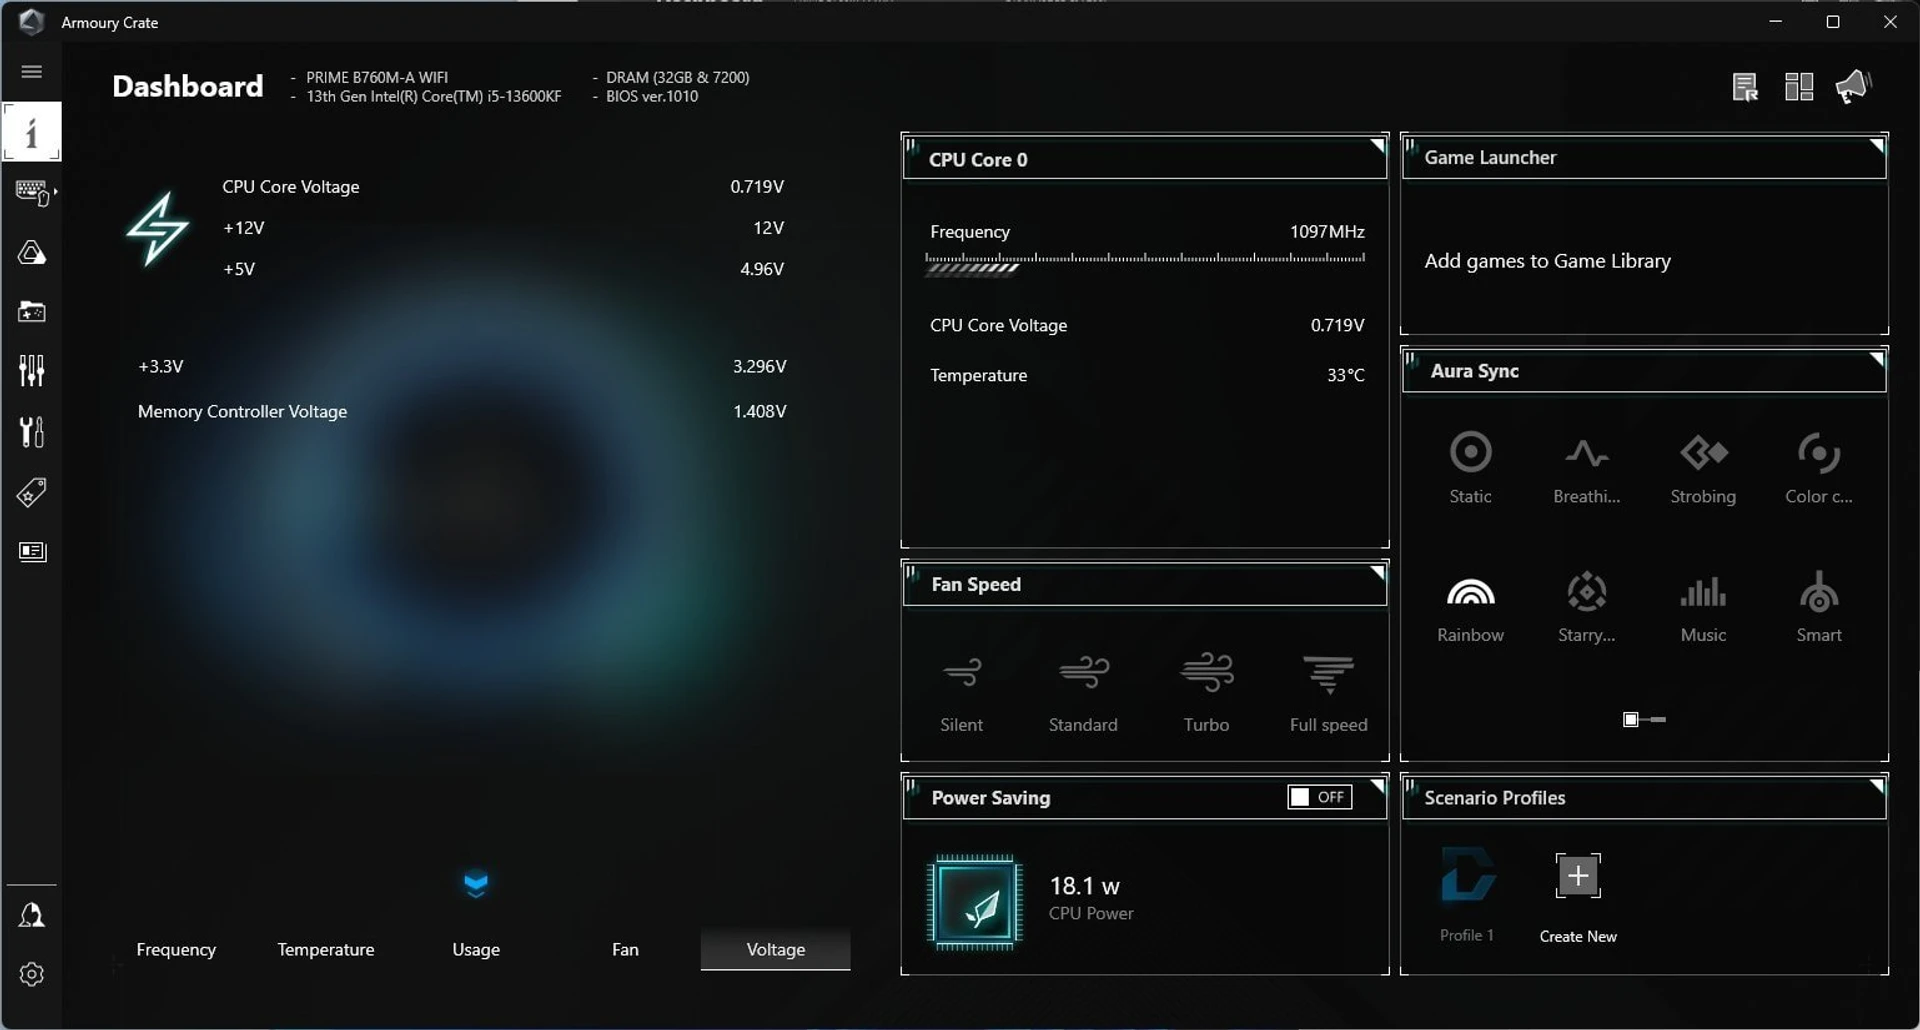
Task: Click the 18.1 w CPU Power reading
Action: tap(1091, 898)
